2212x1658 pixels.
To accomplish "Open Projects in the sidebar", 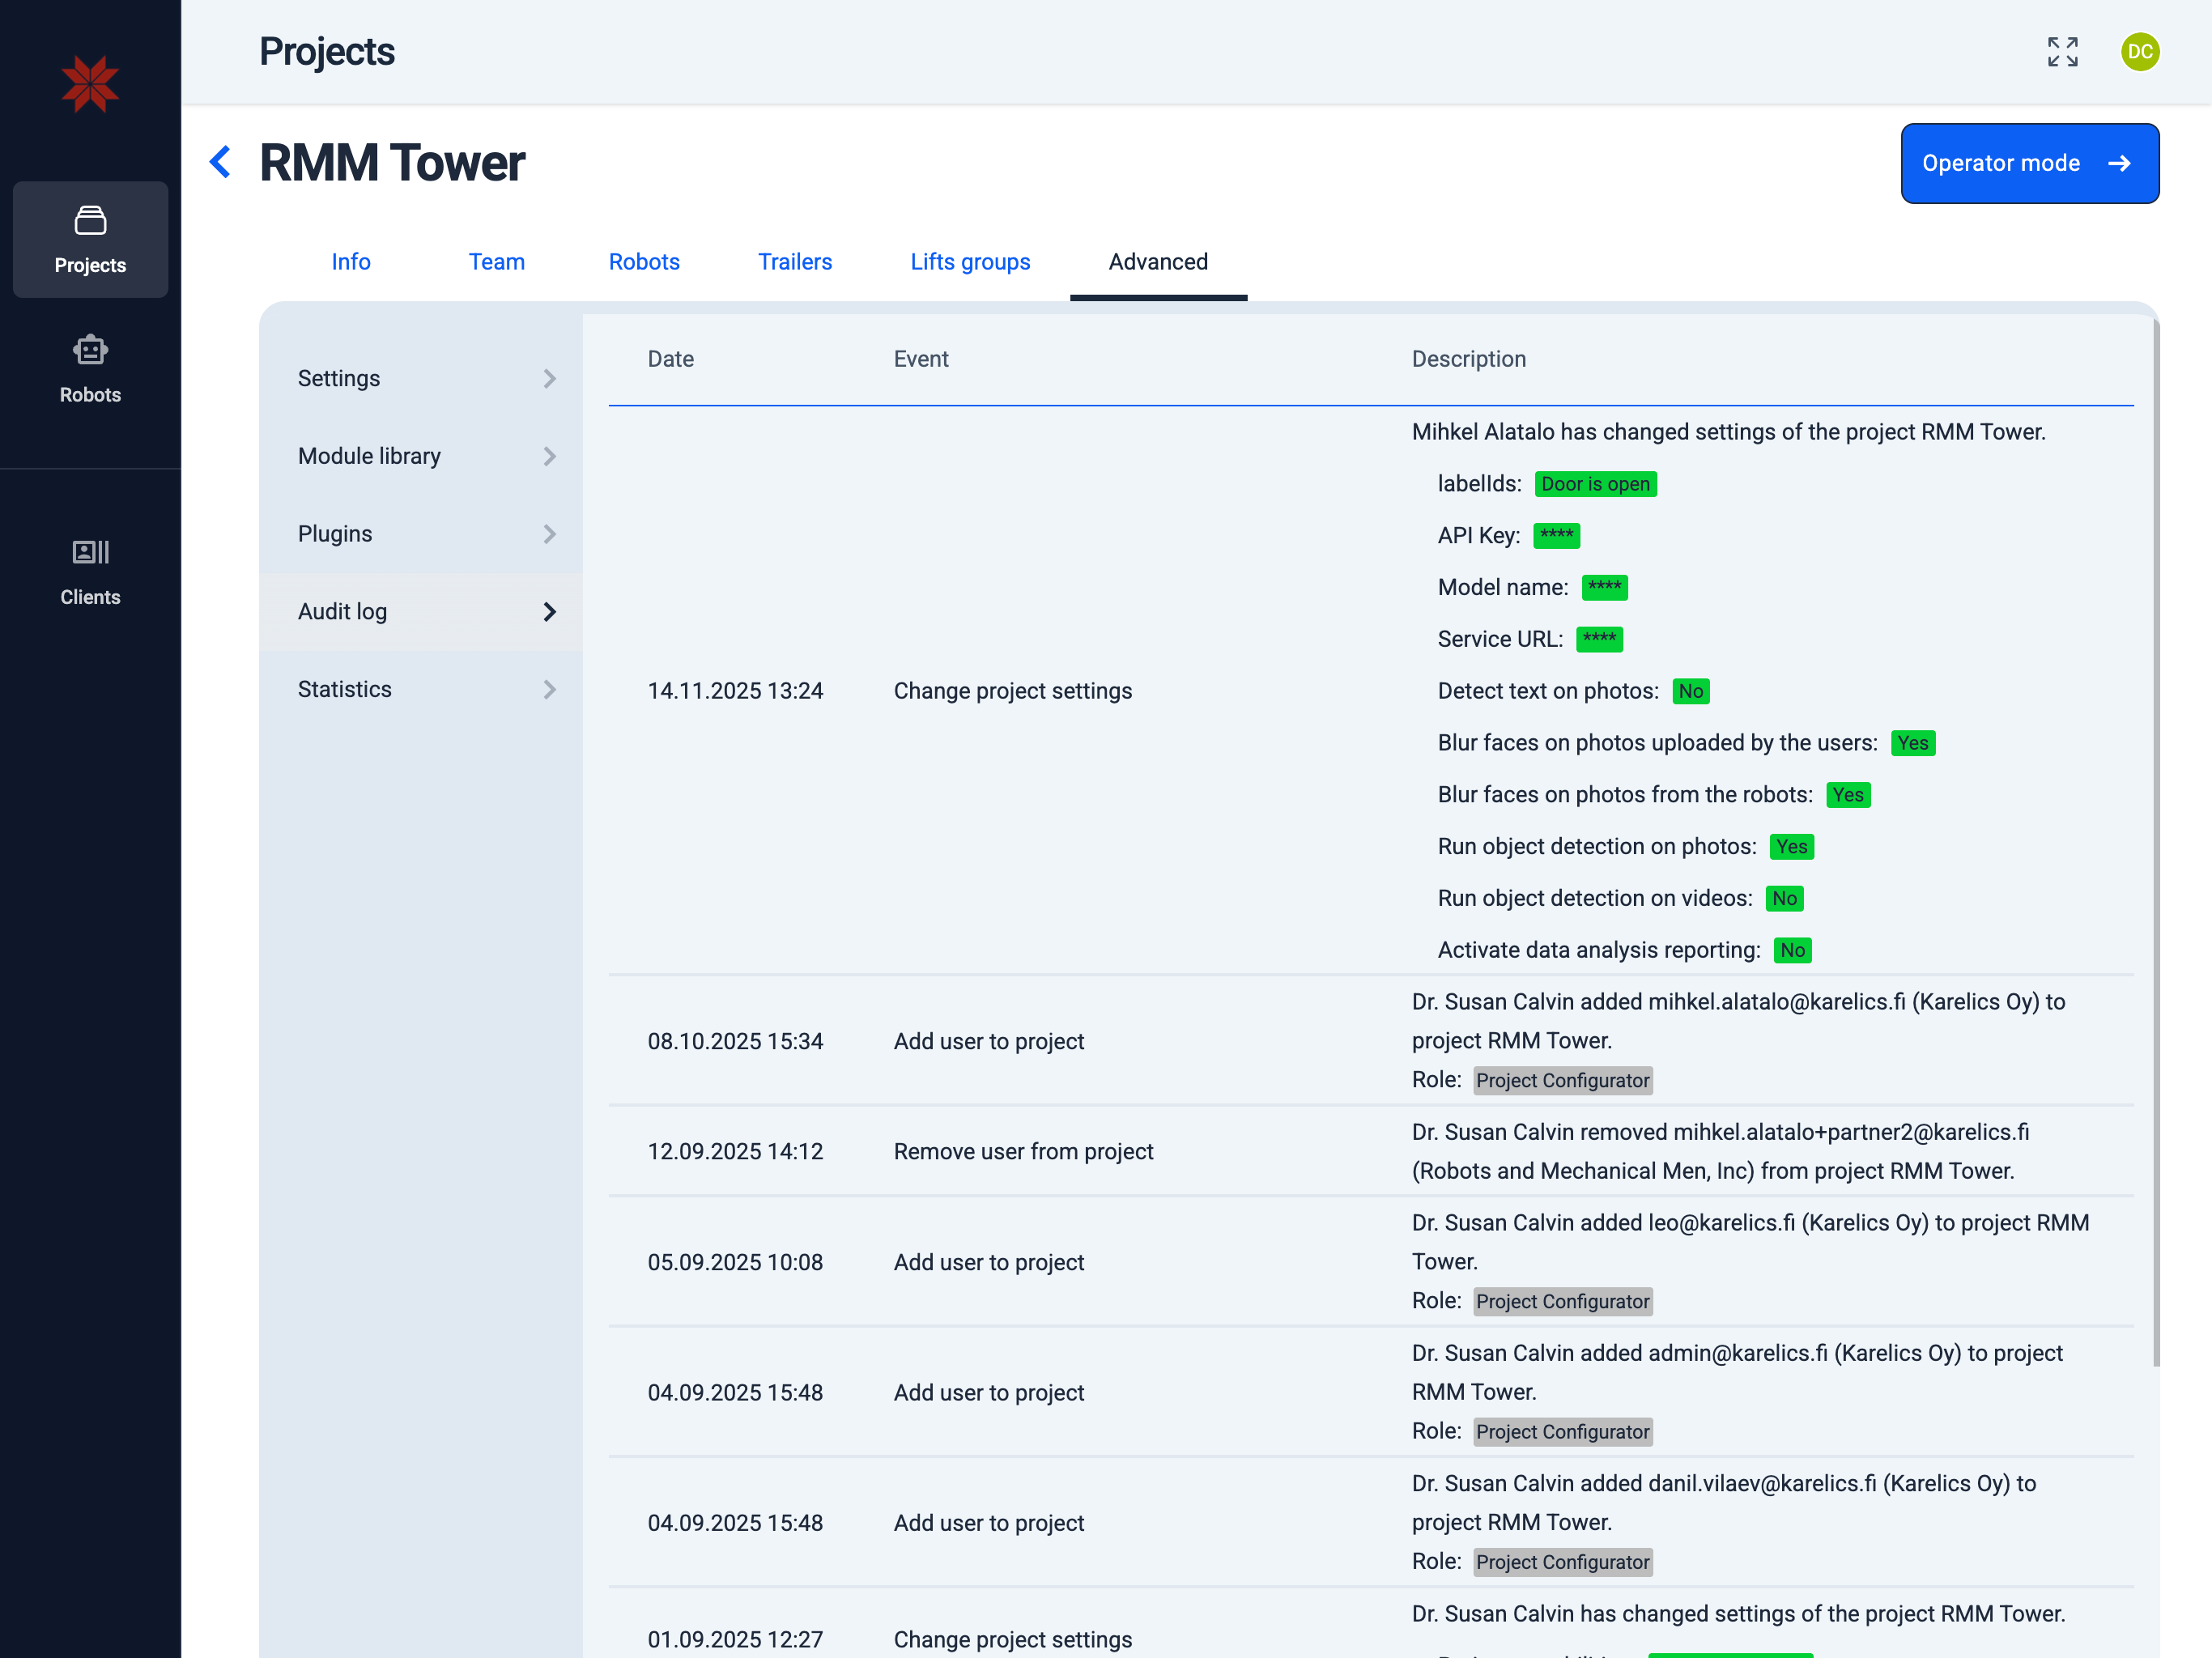I will [x=90, y=240].
